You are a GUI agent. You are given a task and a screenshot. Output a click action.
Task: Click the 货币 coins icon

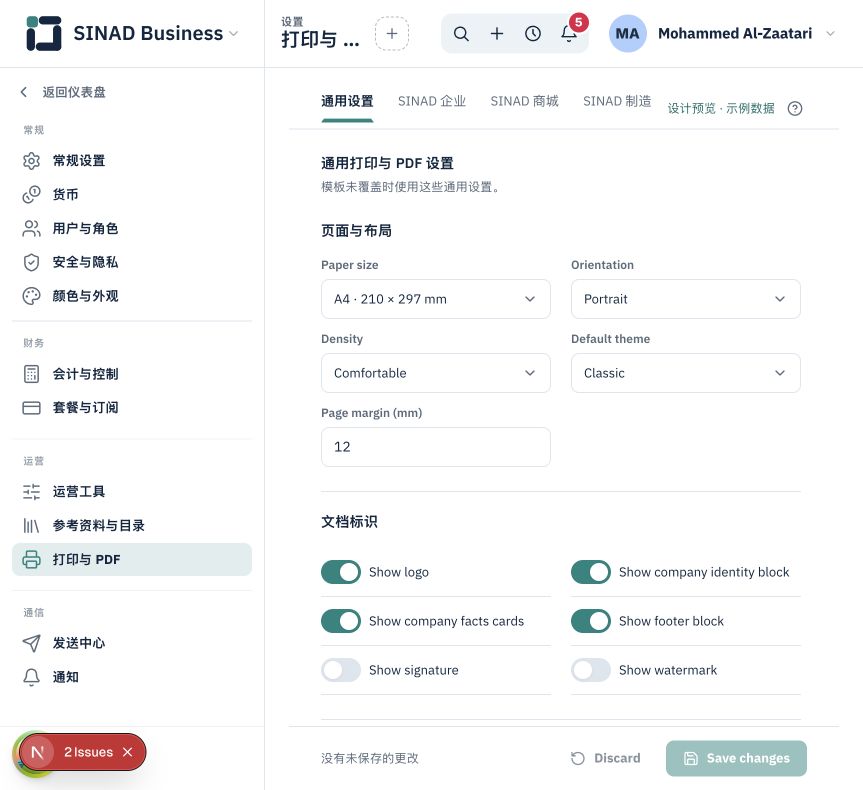point(31,194)
